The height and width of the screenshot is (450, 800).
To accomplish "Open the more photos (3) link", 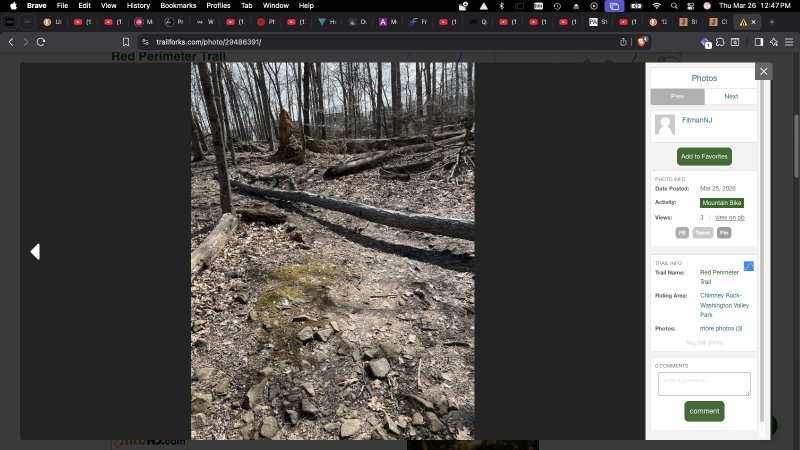I will [x=721, y=328].
